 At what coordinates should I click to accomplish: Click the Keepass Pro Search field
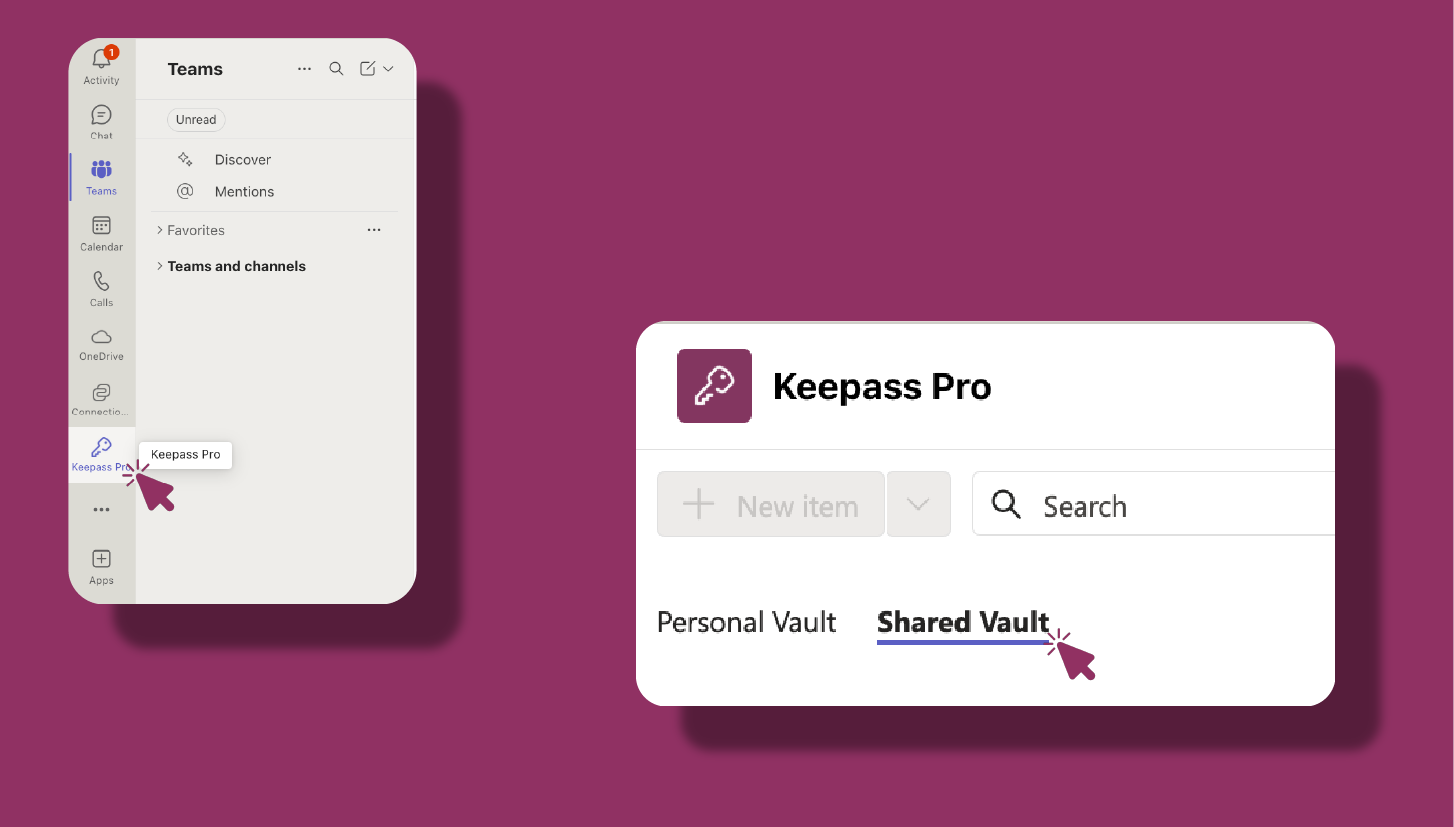[1154, 505]
